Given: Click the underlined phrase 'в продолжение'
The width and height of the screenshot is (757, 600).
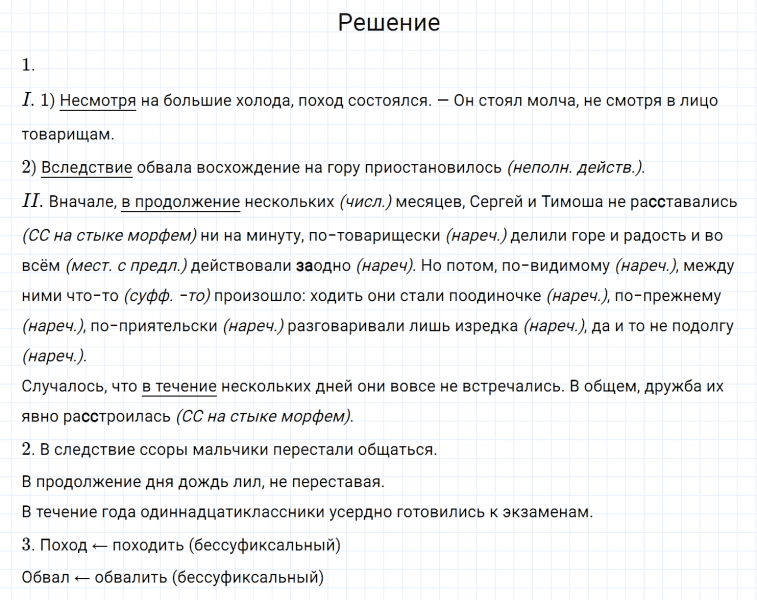Looking at the screenshot, I should [x=180, y=201].
